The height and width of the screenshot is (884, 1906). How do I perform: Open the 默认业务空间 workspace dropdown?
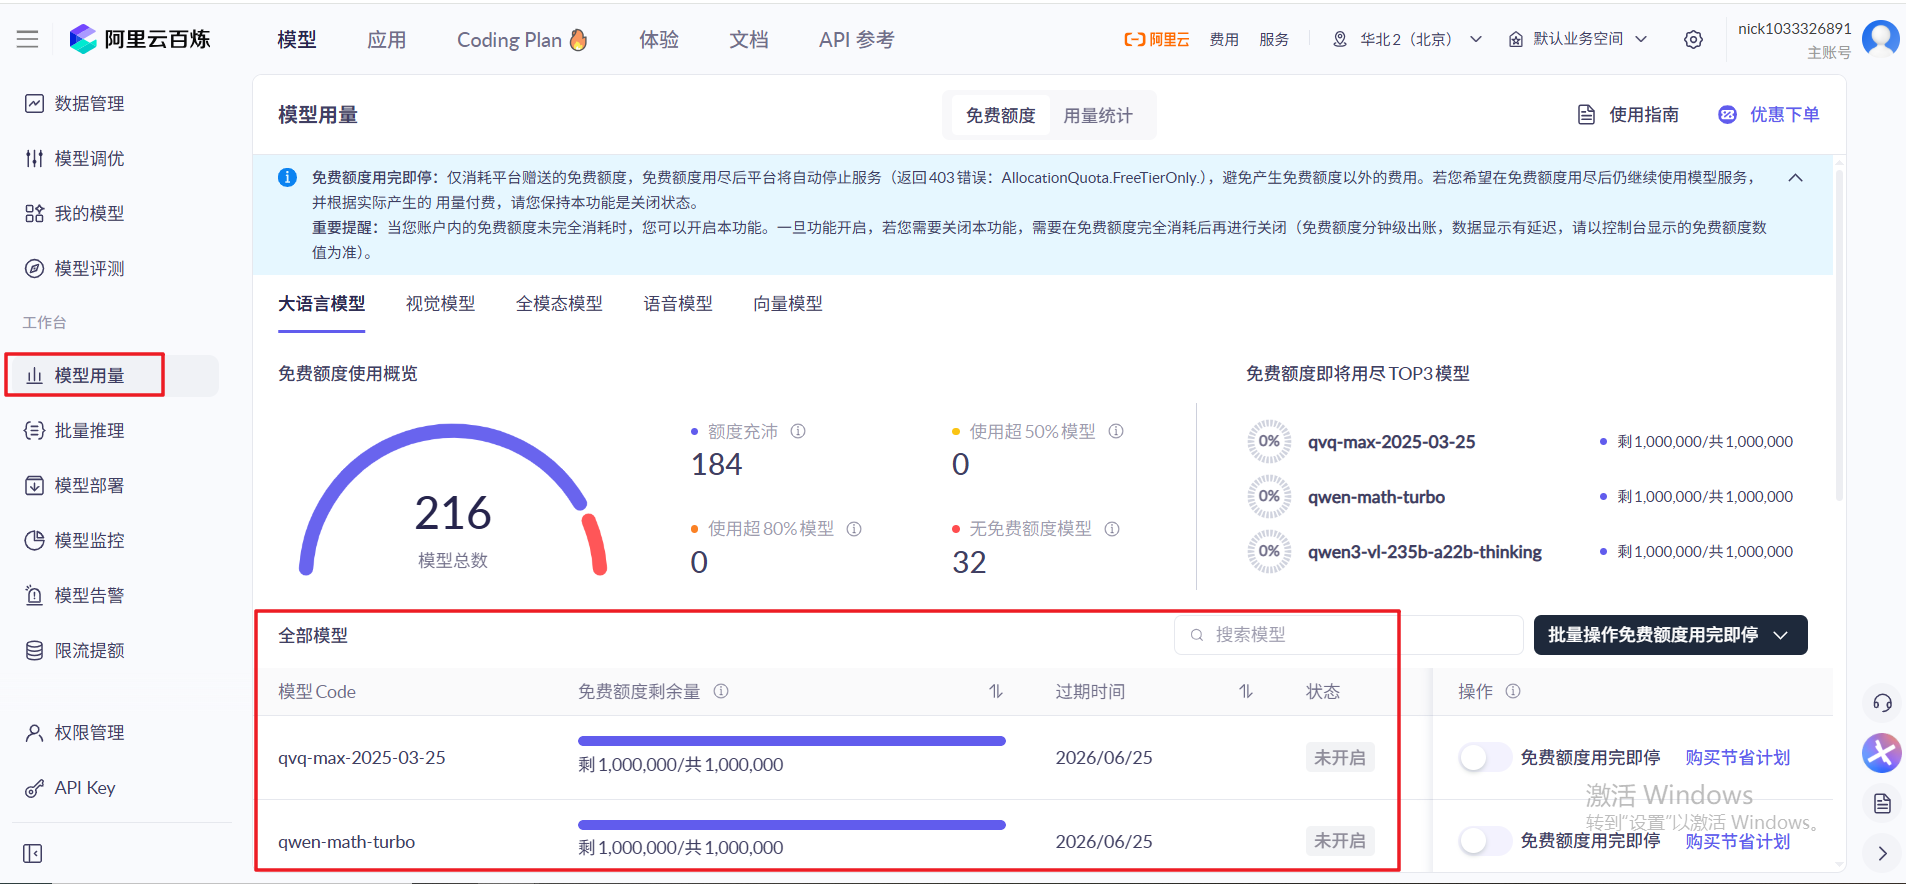(1578, 39)
